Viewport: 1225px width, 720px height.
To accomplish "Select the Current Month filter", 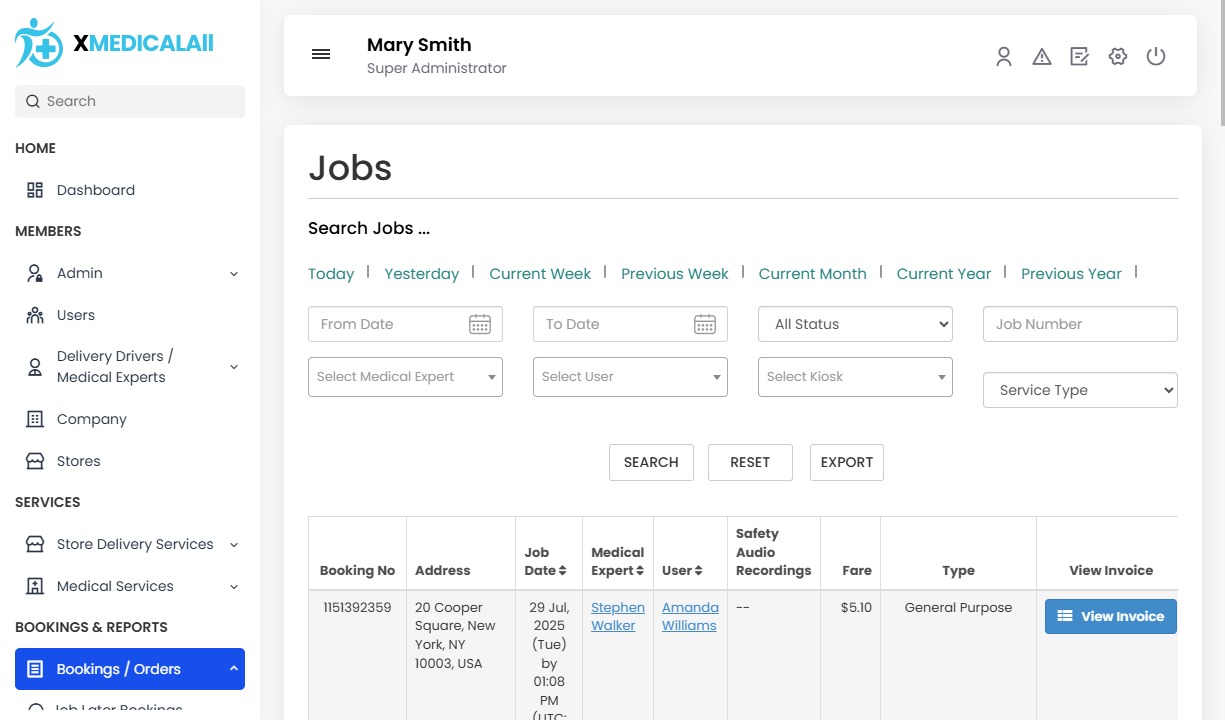I will 813,273.
